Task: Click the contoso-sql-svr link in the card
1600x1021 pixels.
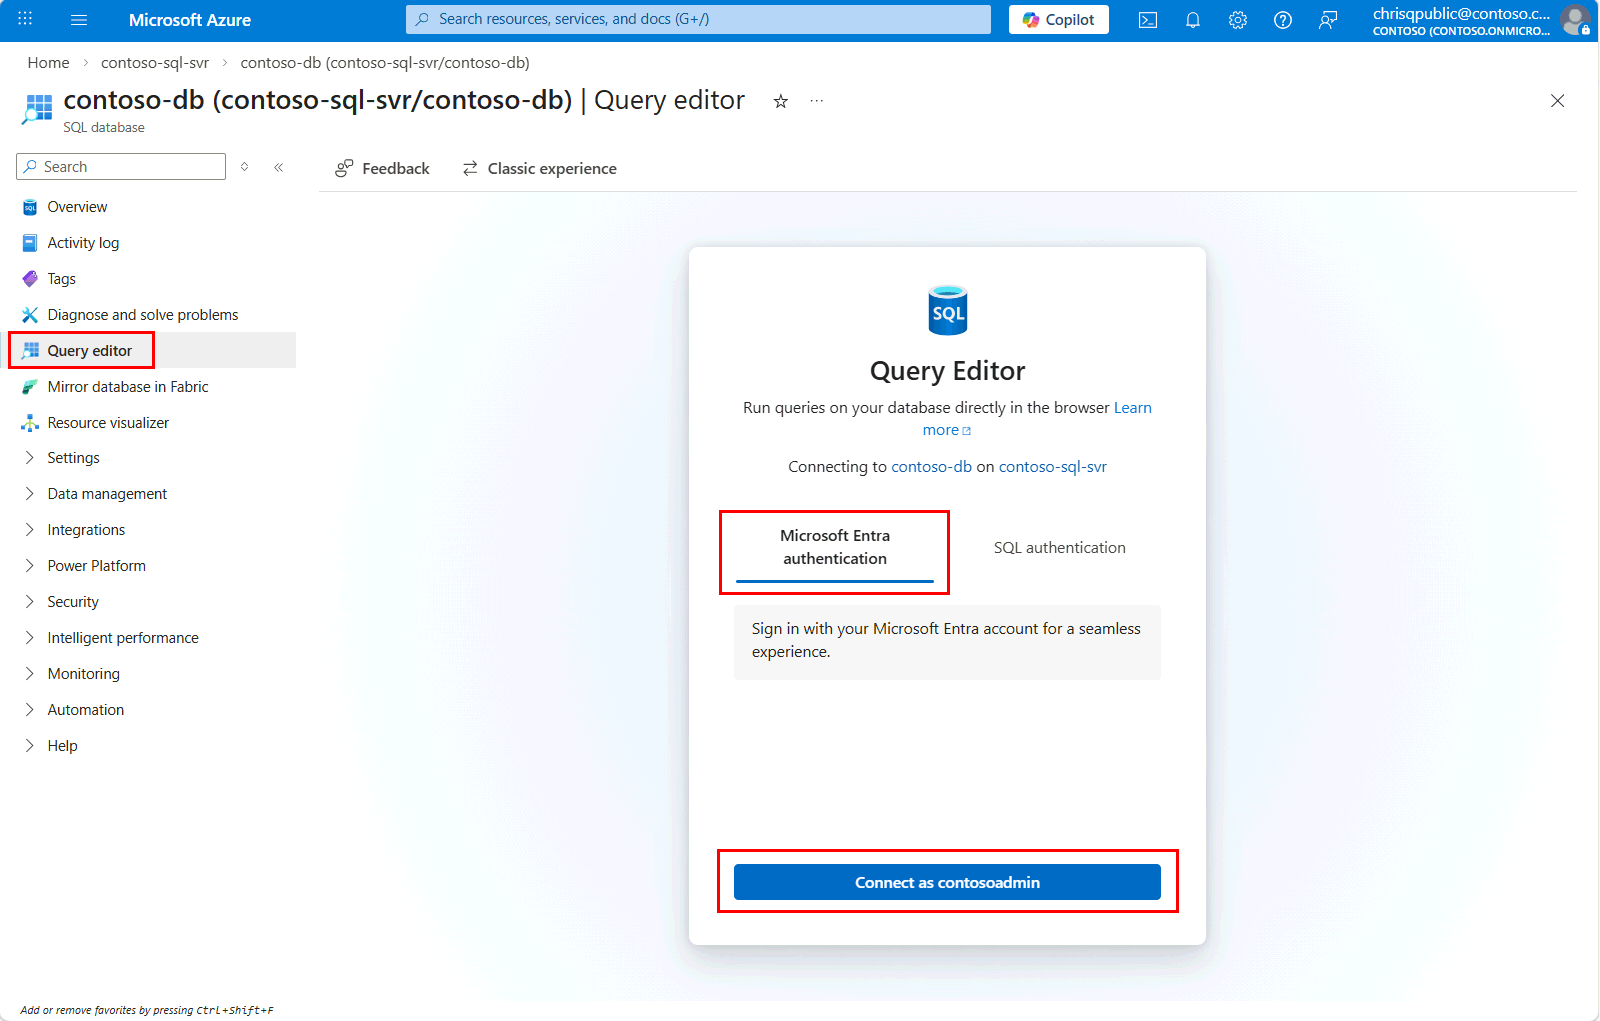Action: click(1053, 467)
